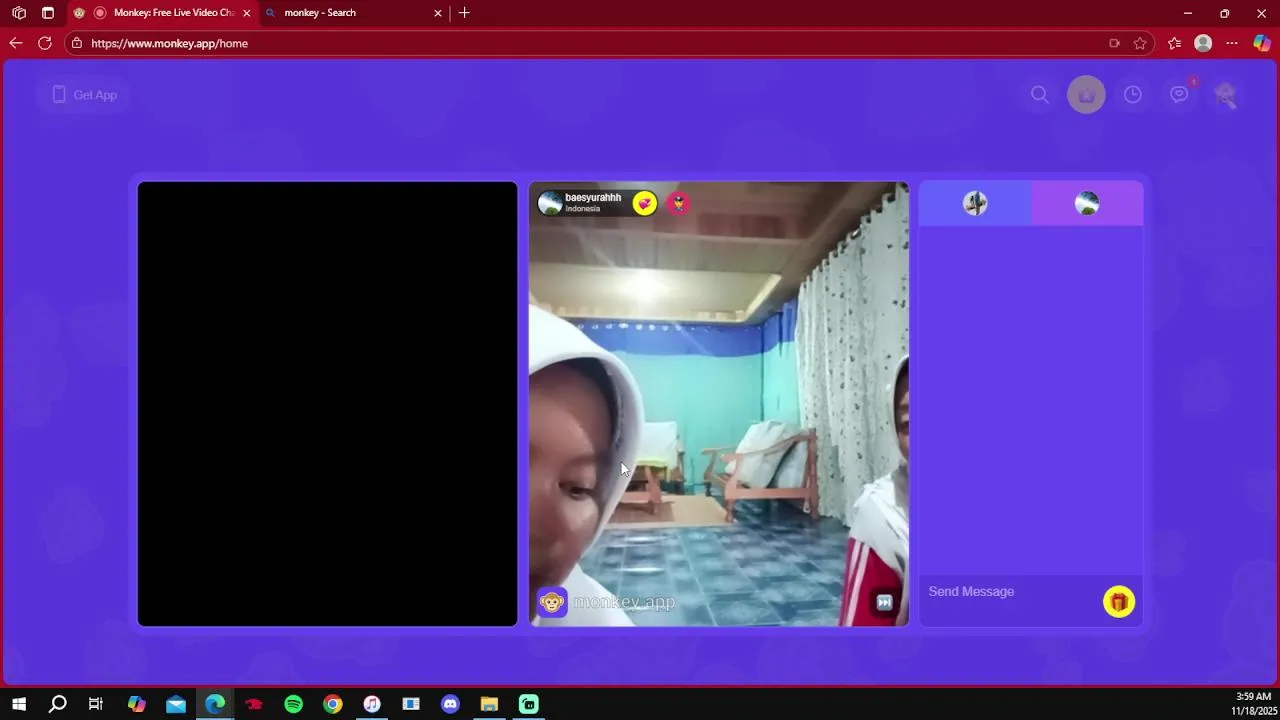Close the monkey - Search tab

437,13
